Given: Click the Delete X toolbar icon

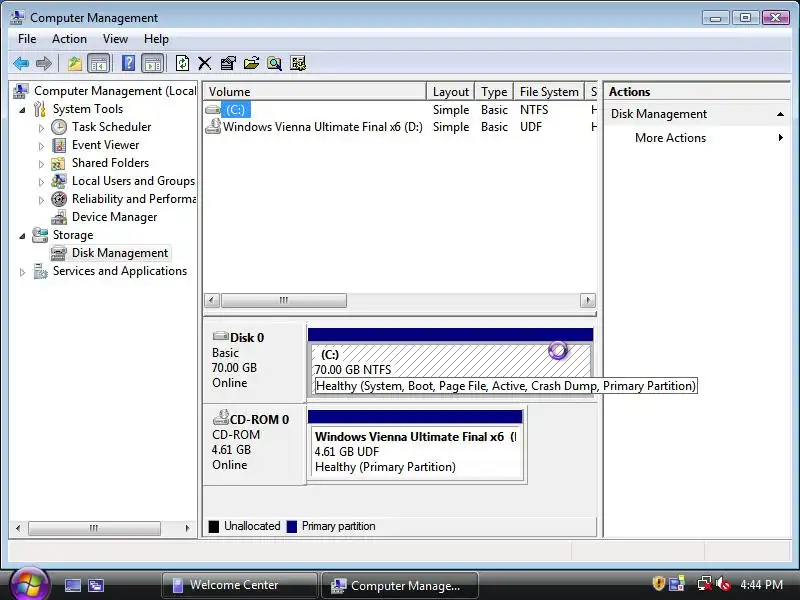Looking at the screenshot, I should click(205, 64).
